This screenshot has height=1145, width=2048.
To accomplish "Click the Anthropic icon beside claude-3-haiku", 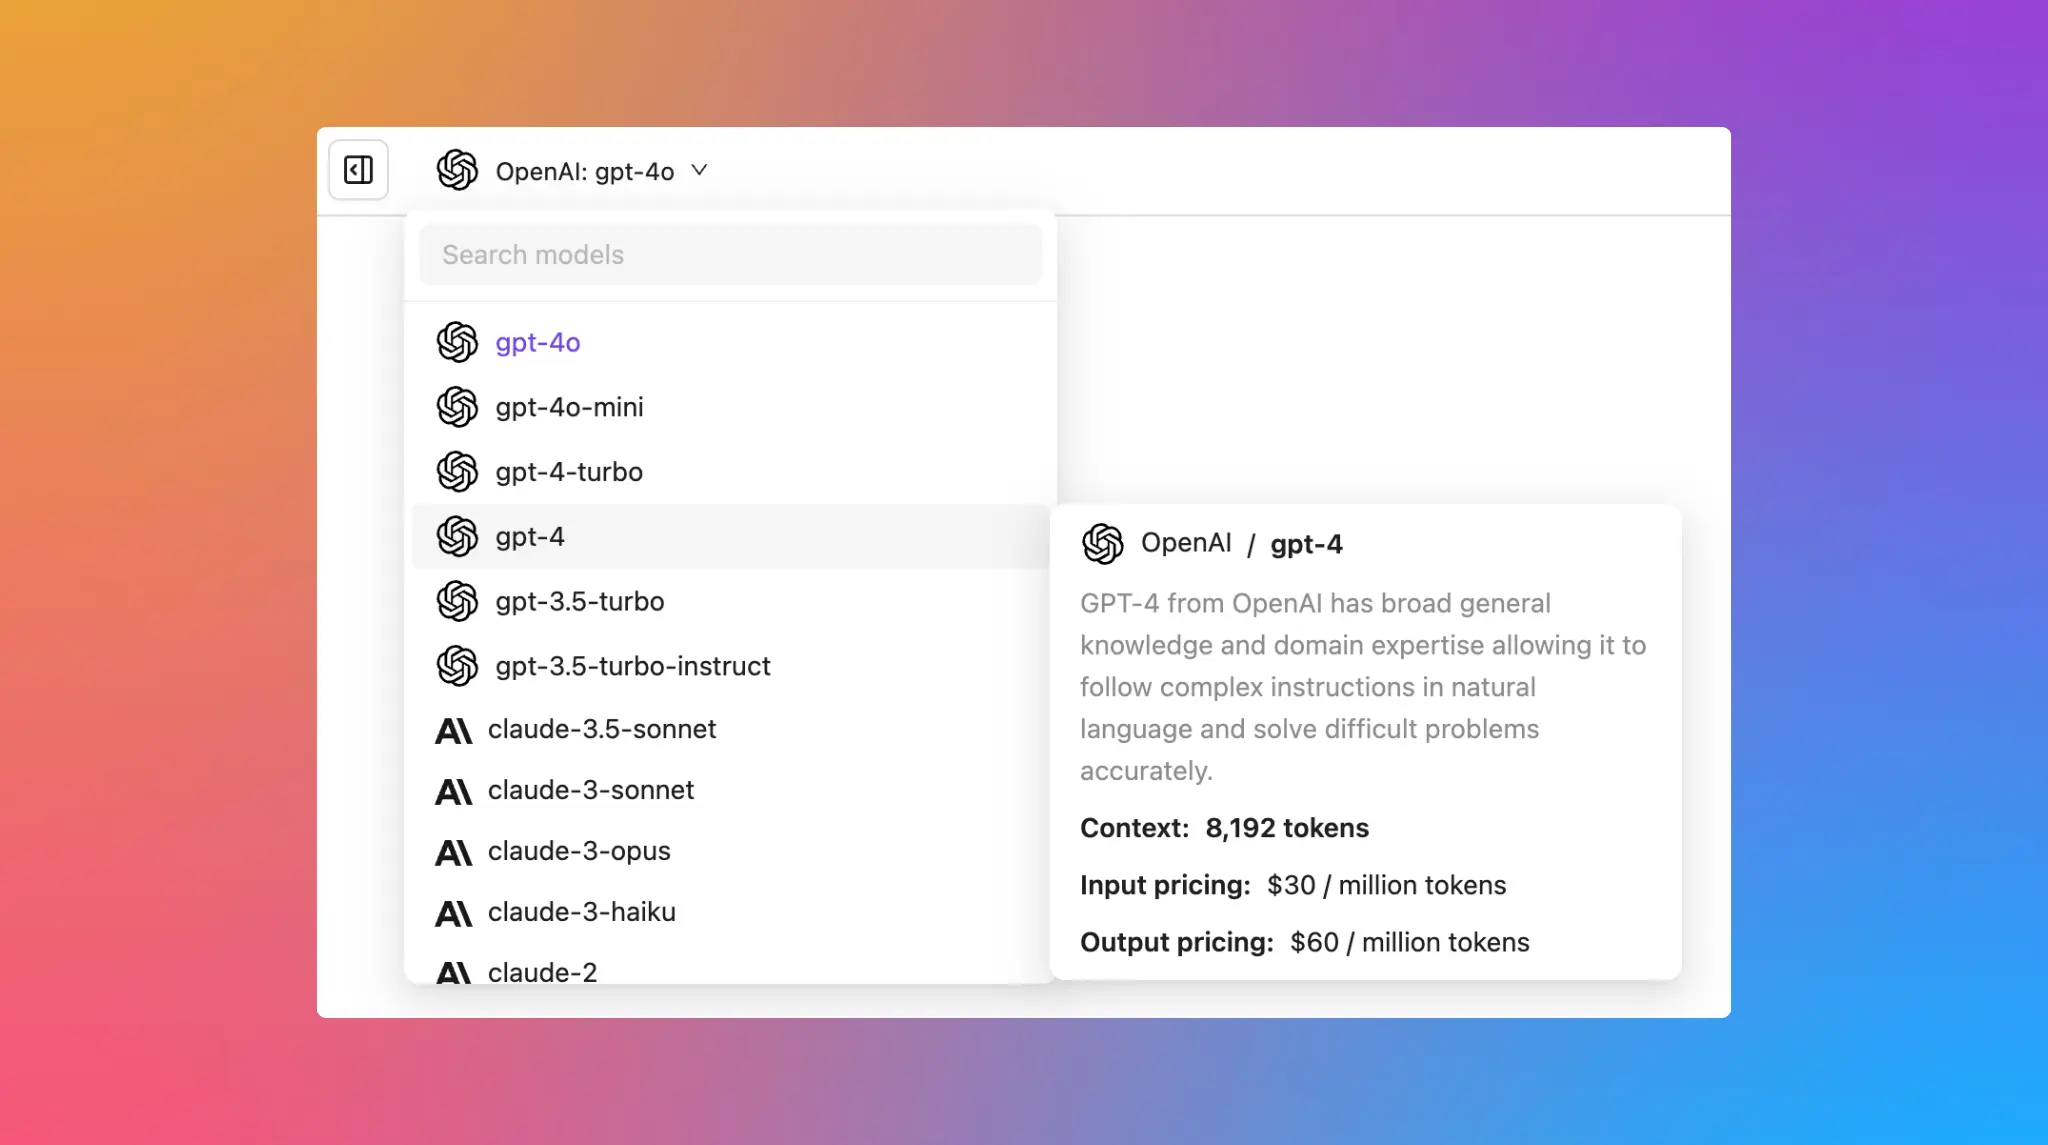I will [453, 914].
